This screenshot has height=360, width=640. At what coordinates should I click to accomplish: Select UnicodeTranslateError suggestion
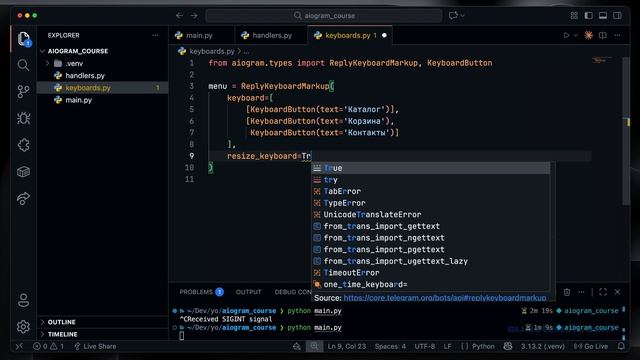click(431, 215)
